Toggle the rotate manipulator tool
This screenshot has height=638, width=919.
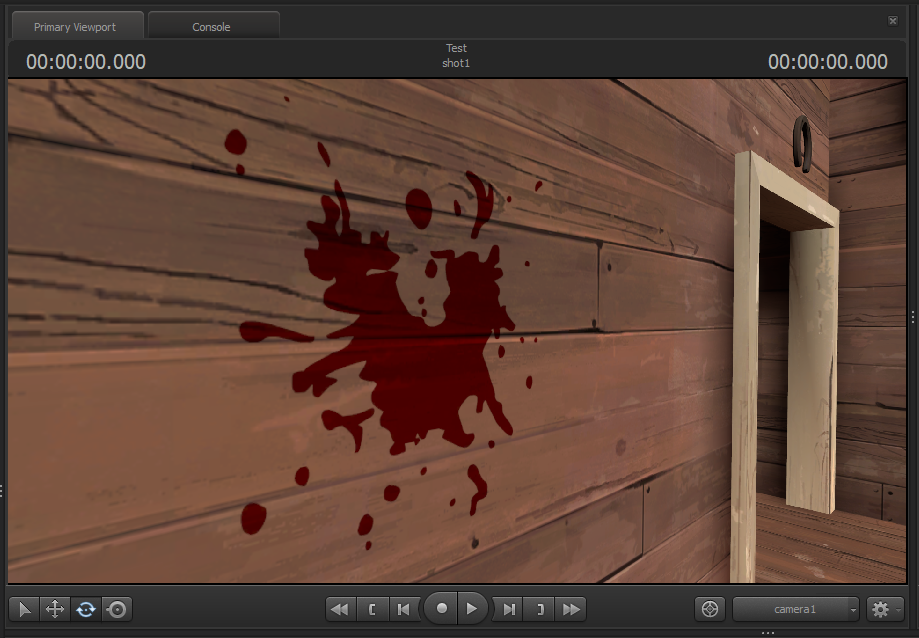[86, 609]
